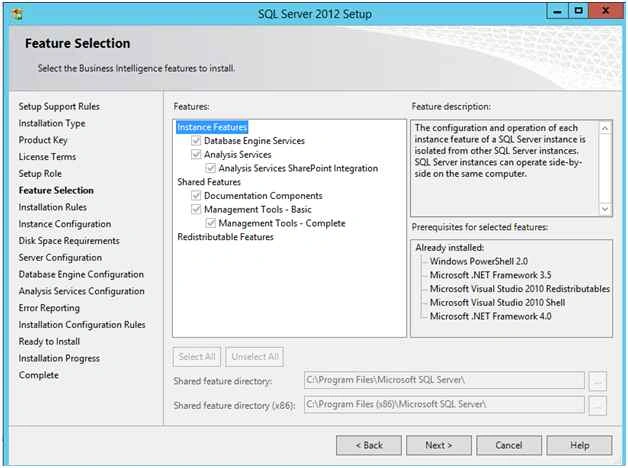Toggle Management Tools - Complete checkbox

pyautogui.click(x=211, y=223)
